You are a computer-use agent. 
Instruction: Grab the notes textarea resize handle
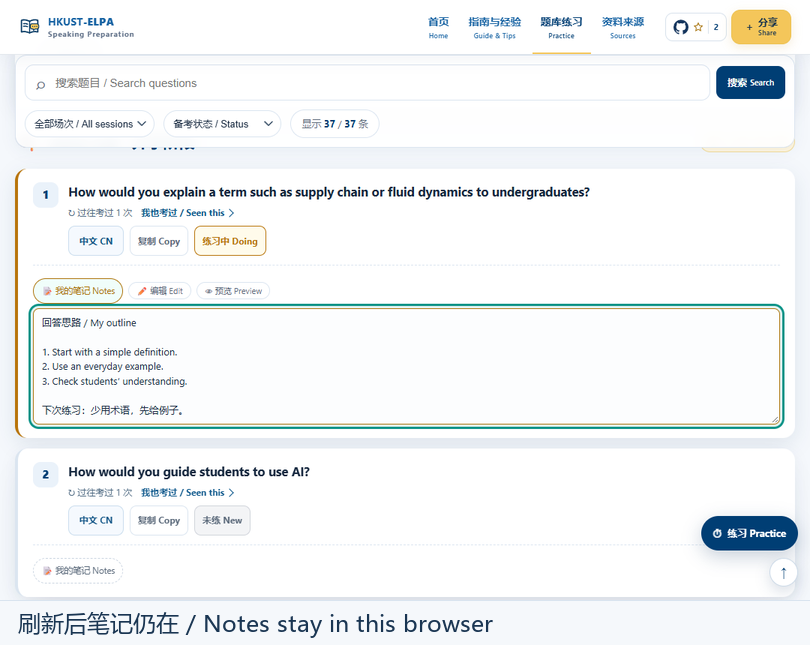pos(775,420)
